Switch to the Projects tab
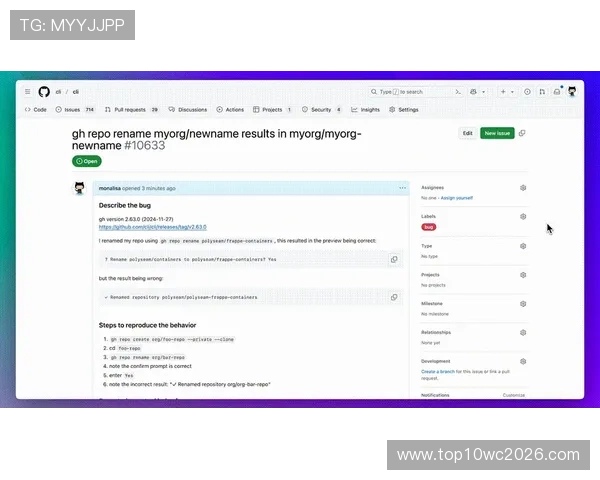The image size is (600, 480). coord(272,110)
